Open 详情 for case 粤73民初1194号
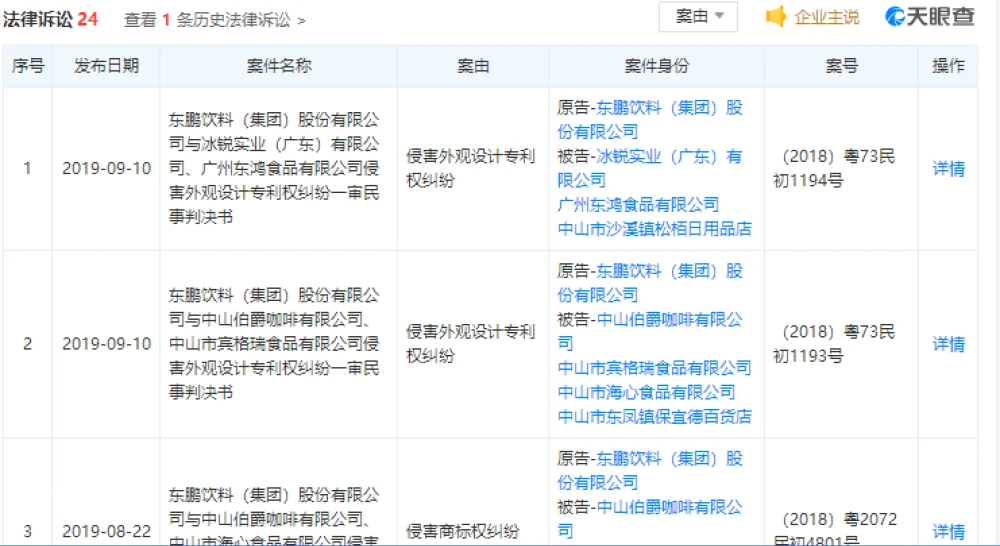This screenshot has height=546, width=1000. pos(948,168)
